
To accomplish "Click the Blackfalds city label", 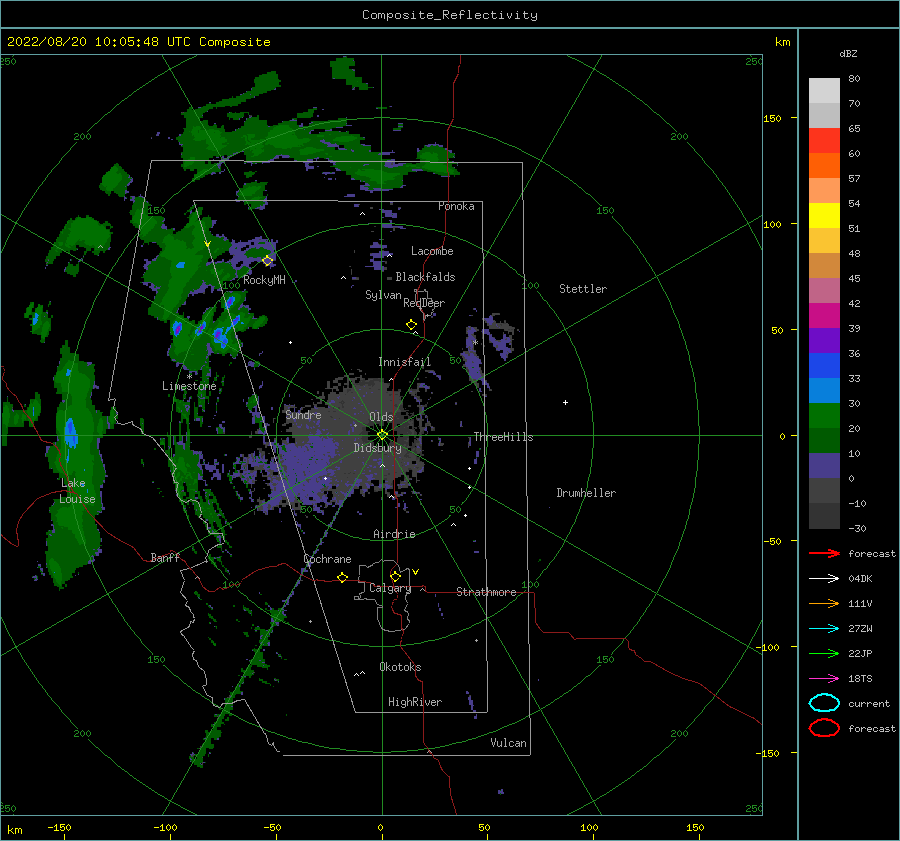I will (425, 277).
